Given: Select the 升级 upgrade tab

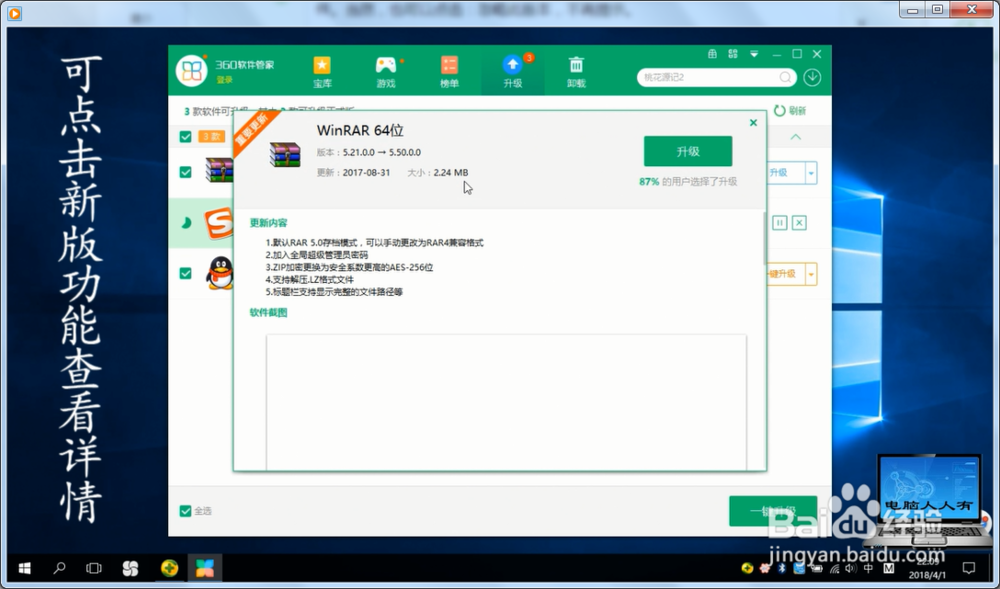Looking at the screenshot, I should pos(513,71).
